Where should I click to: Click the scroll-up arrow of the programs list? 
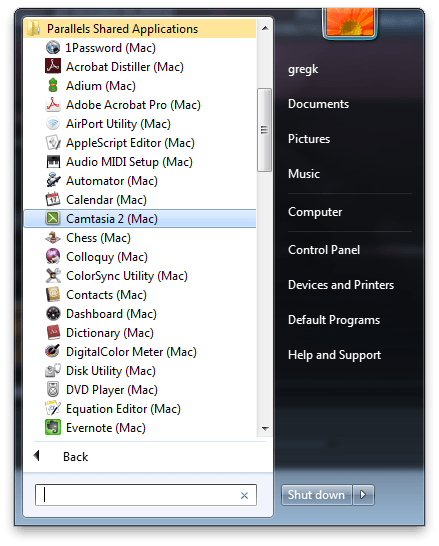point(265,28)
